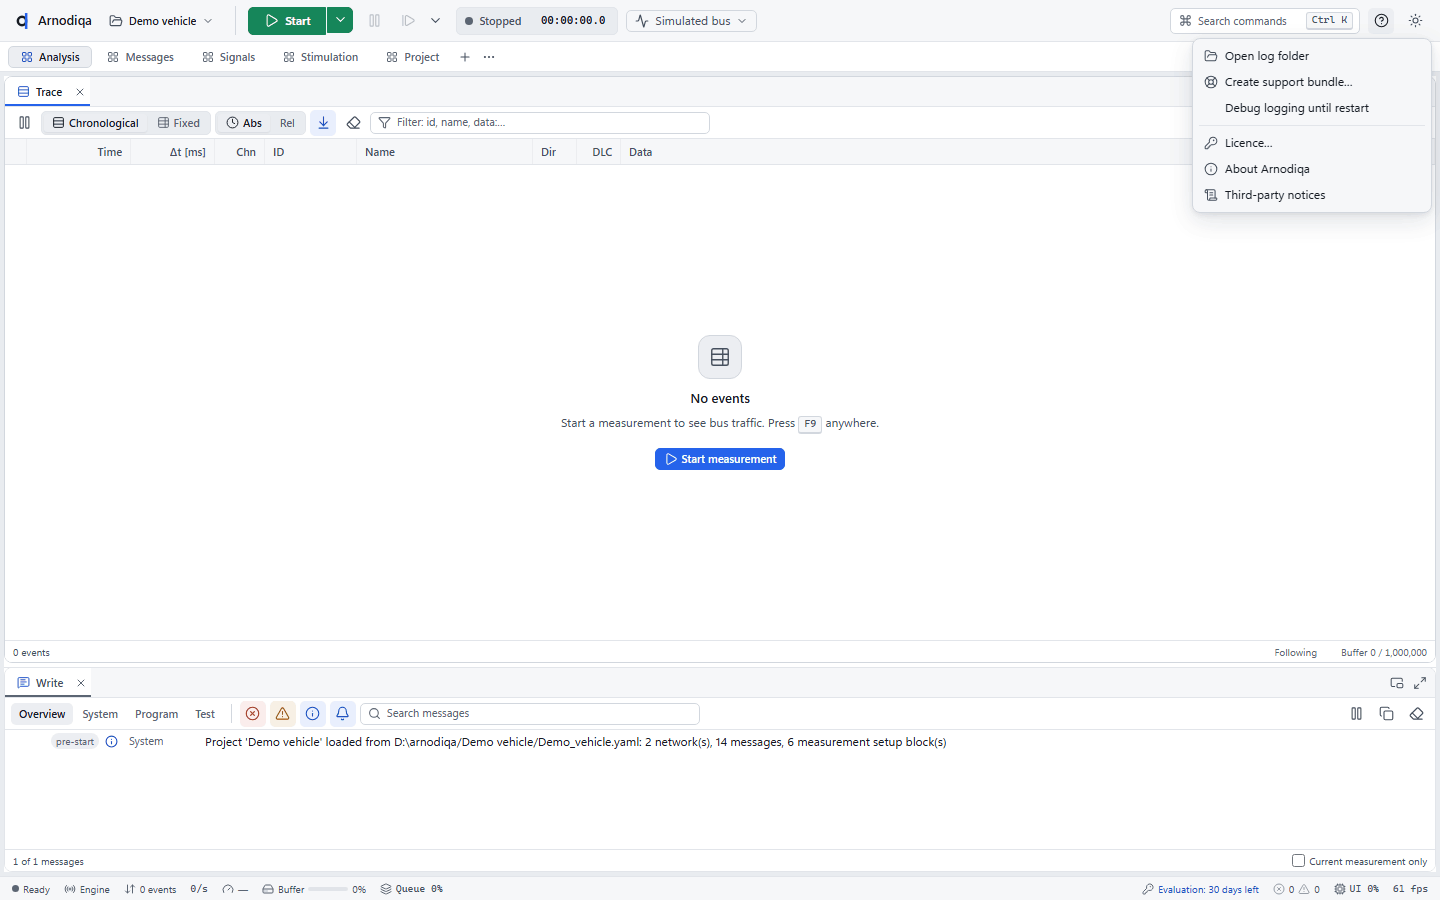Show the System message category
This screenshot has height=900, width=1440.
point(100,714)
